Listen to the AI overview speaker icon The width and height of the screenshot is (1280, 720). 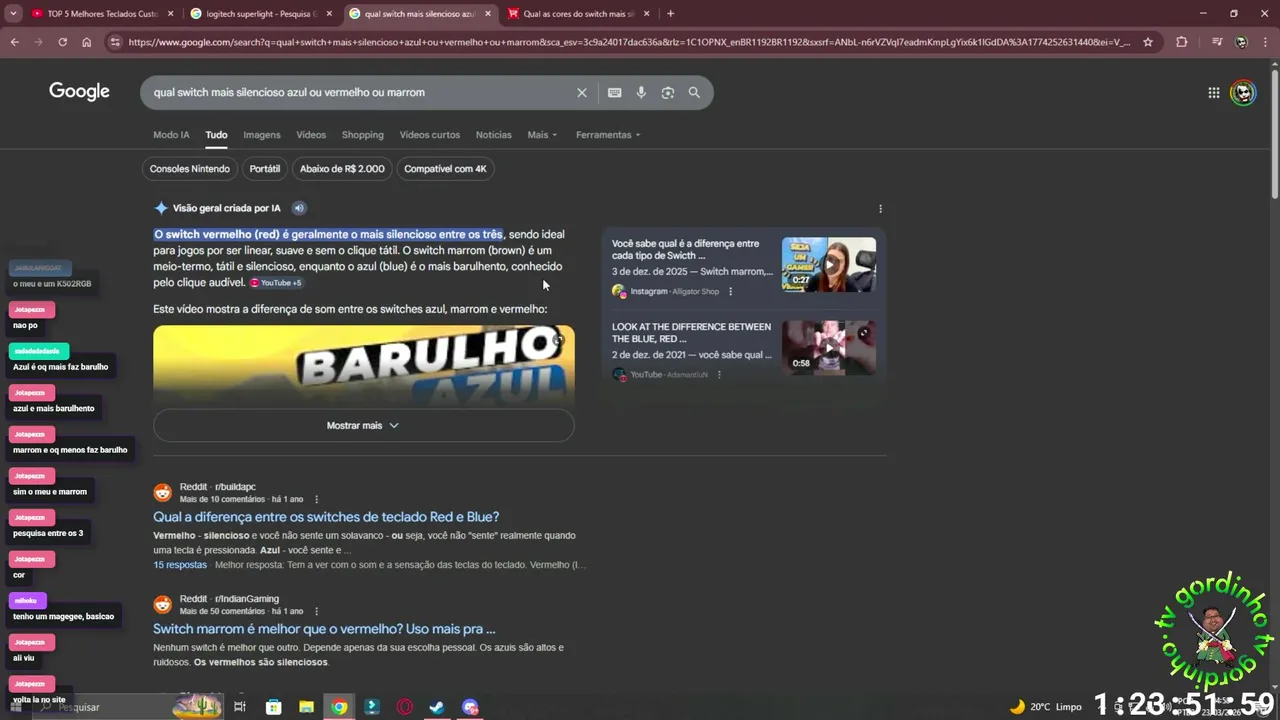[298, 208]
